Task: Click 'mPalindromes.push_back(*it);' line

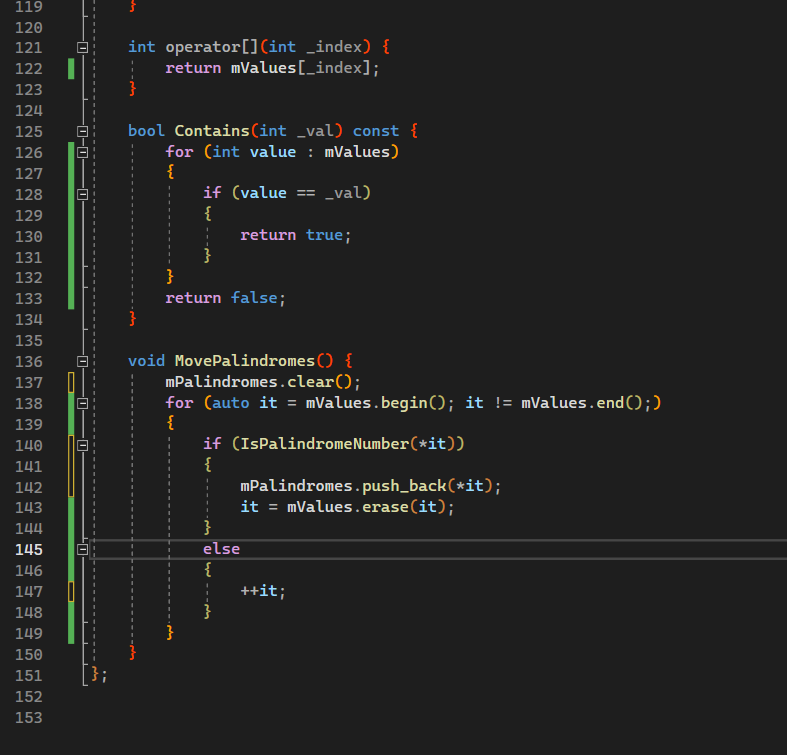Action: pyautogui.click(x=370, y=486)
